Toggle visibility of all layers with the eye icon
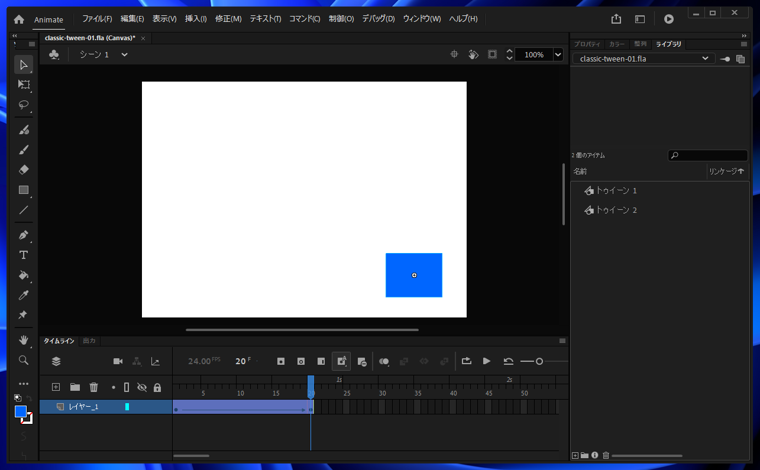 pos(142,388)
